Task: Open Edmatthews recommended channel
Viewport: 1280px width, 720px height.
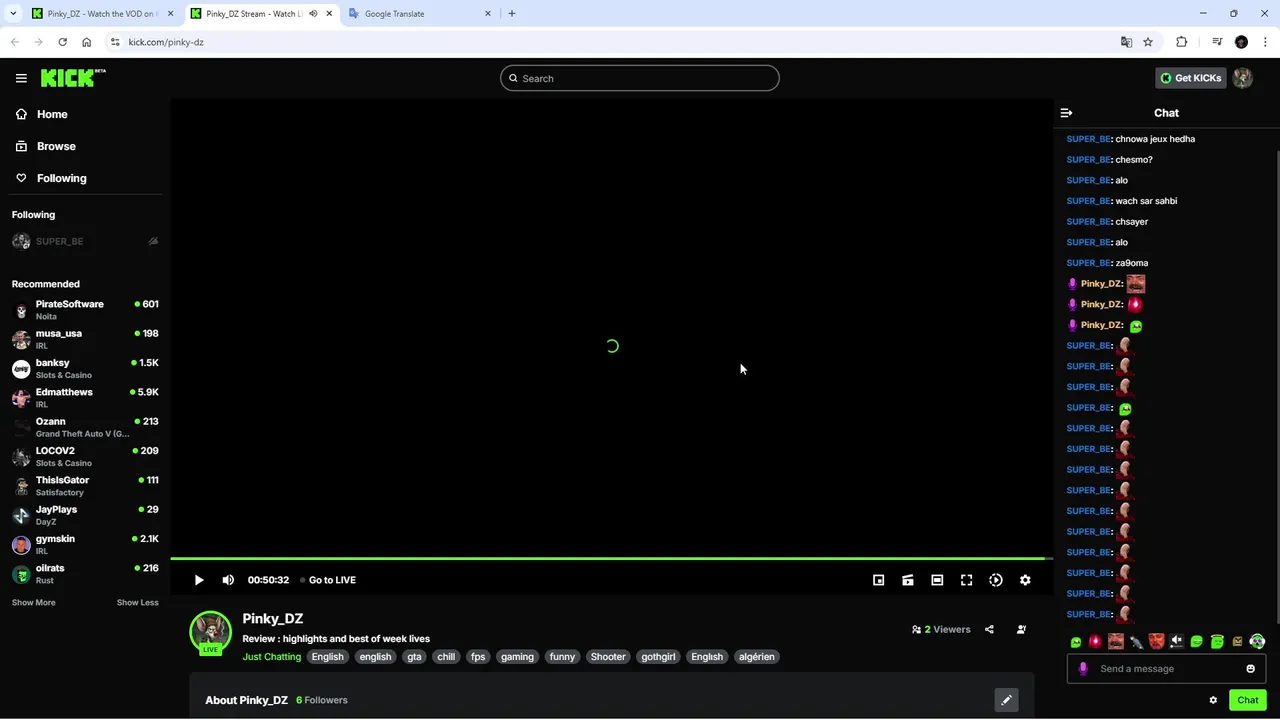Action: click(x=85, y=397)
